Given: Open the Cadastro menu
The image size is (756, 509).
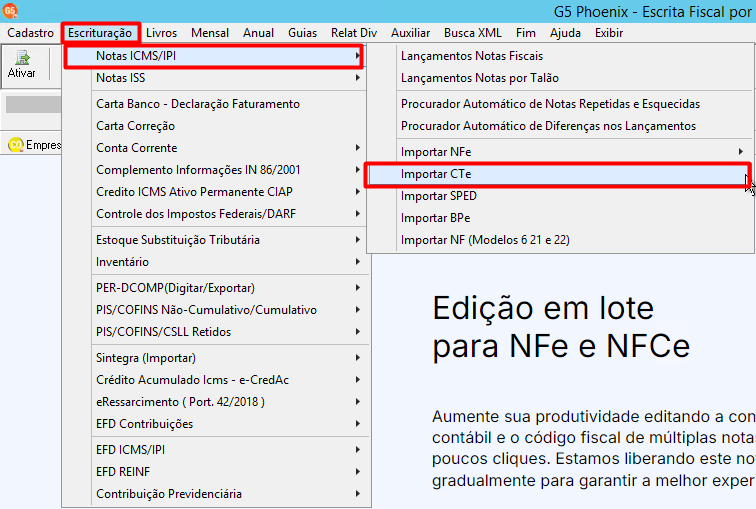Looking at the screenshot, I should pyautogui.click(x=30, y=33).
